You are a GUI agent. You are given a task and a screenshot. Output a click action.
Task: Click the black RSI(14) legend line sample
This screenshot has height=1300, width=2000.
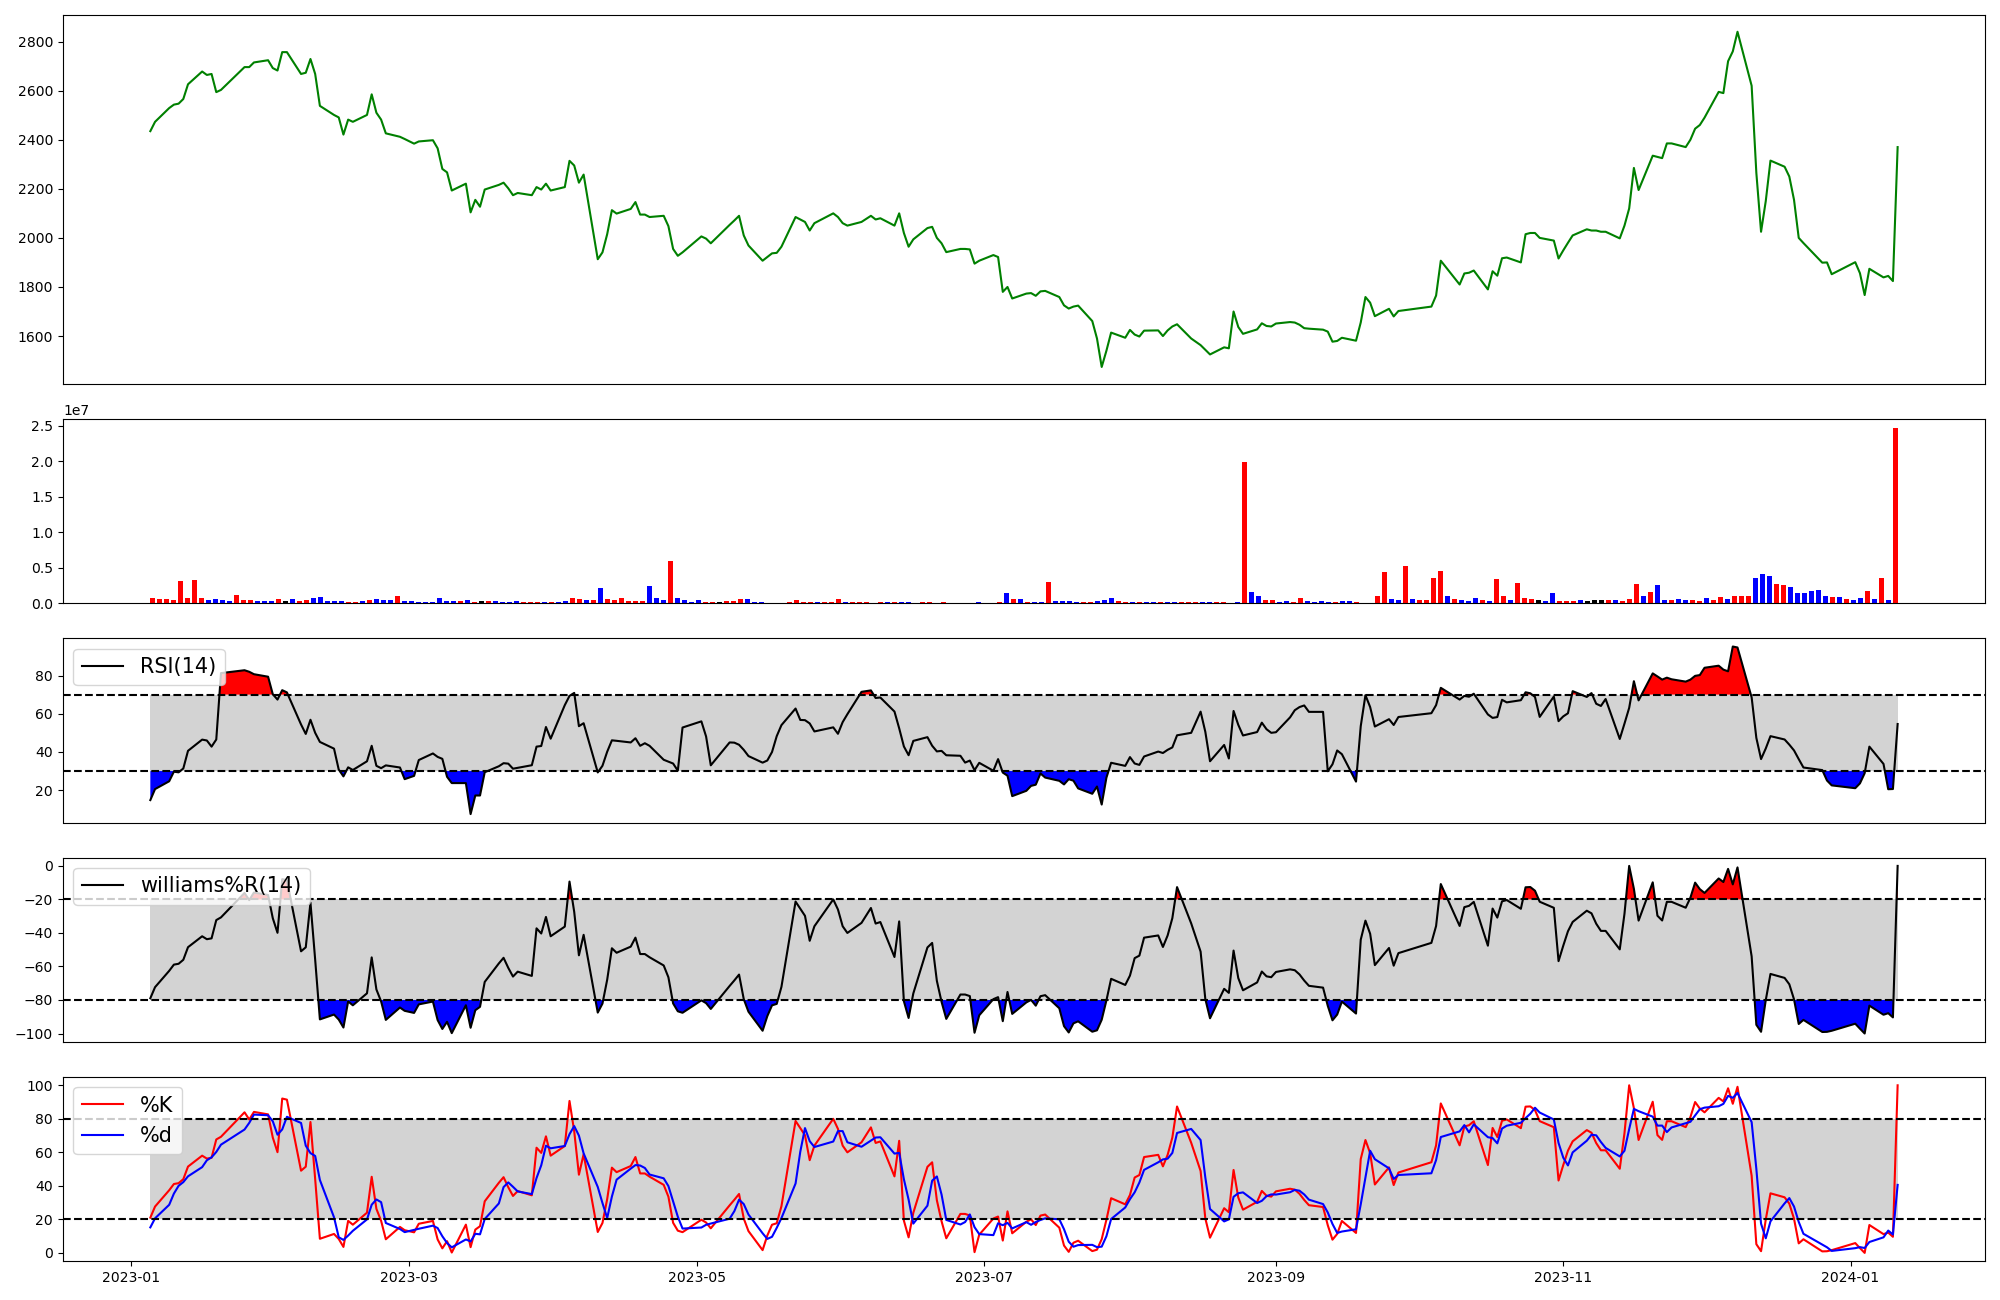click(x=103, y=666)
